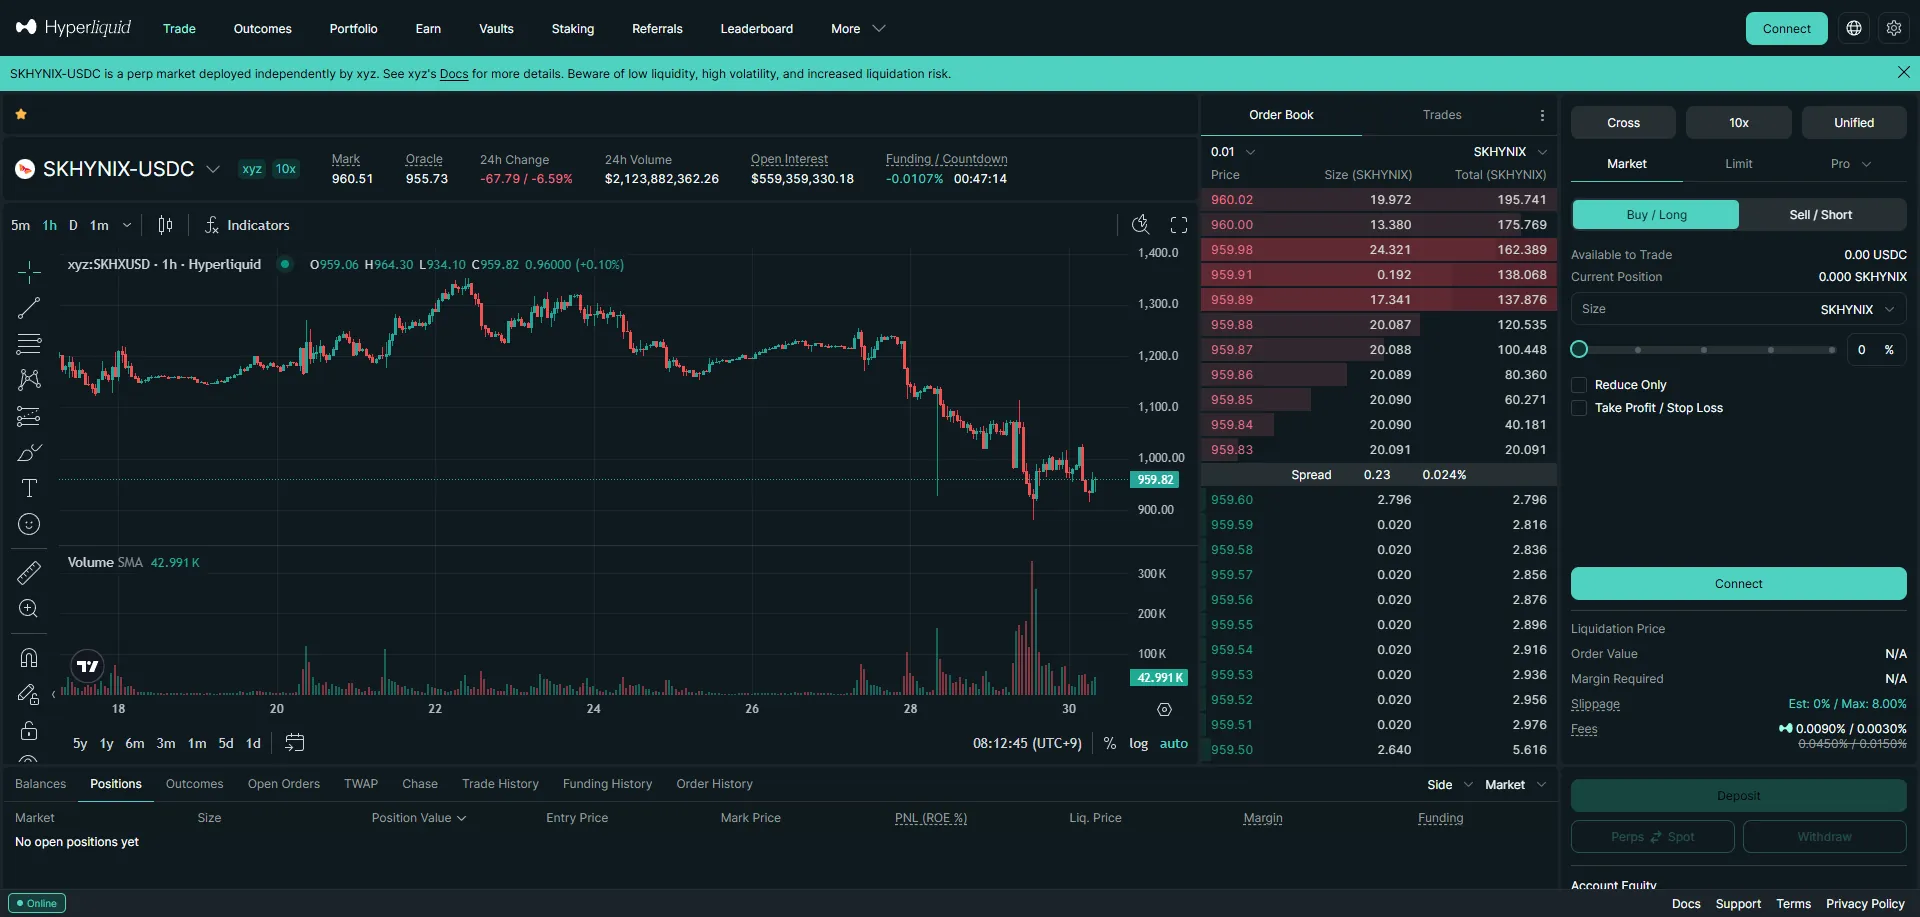Toggle the Unified account mode button

[x=1854, y=123]
